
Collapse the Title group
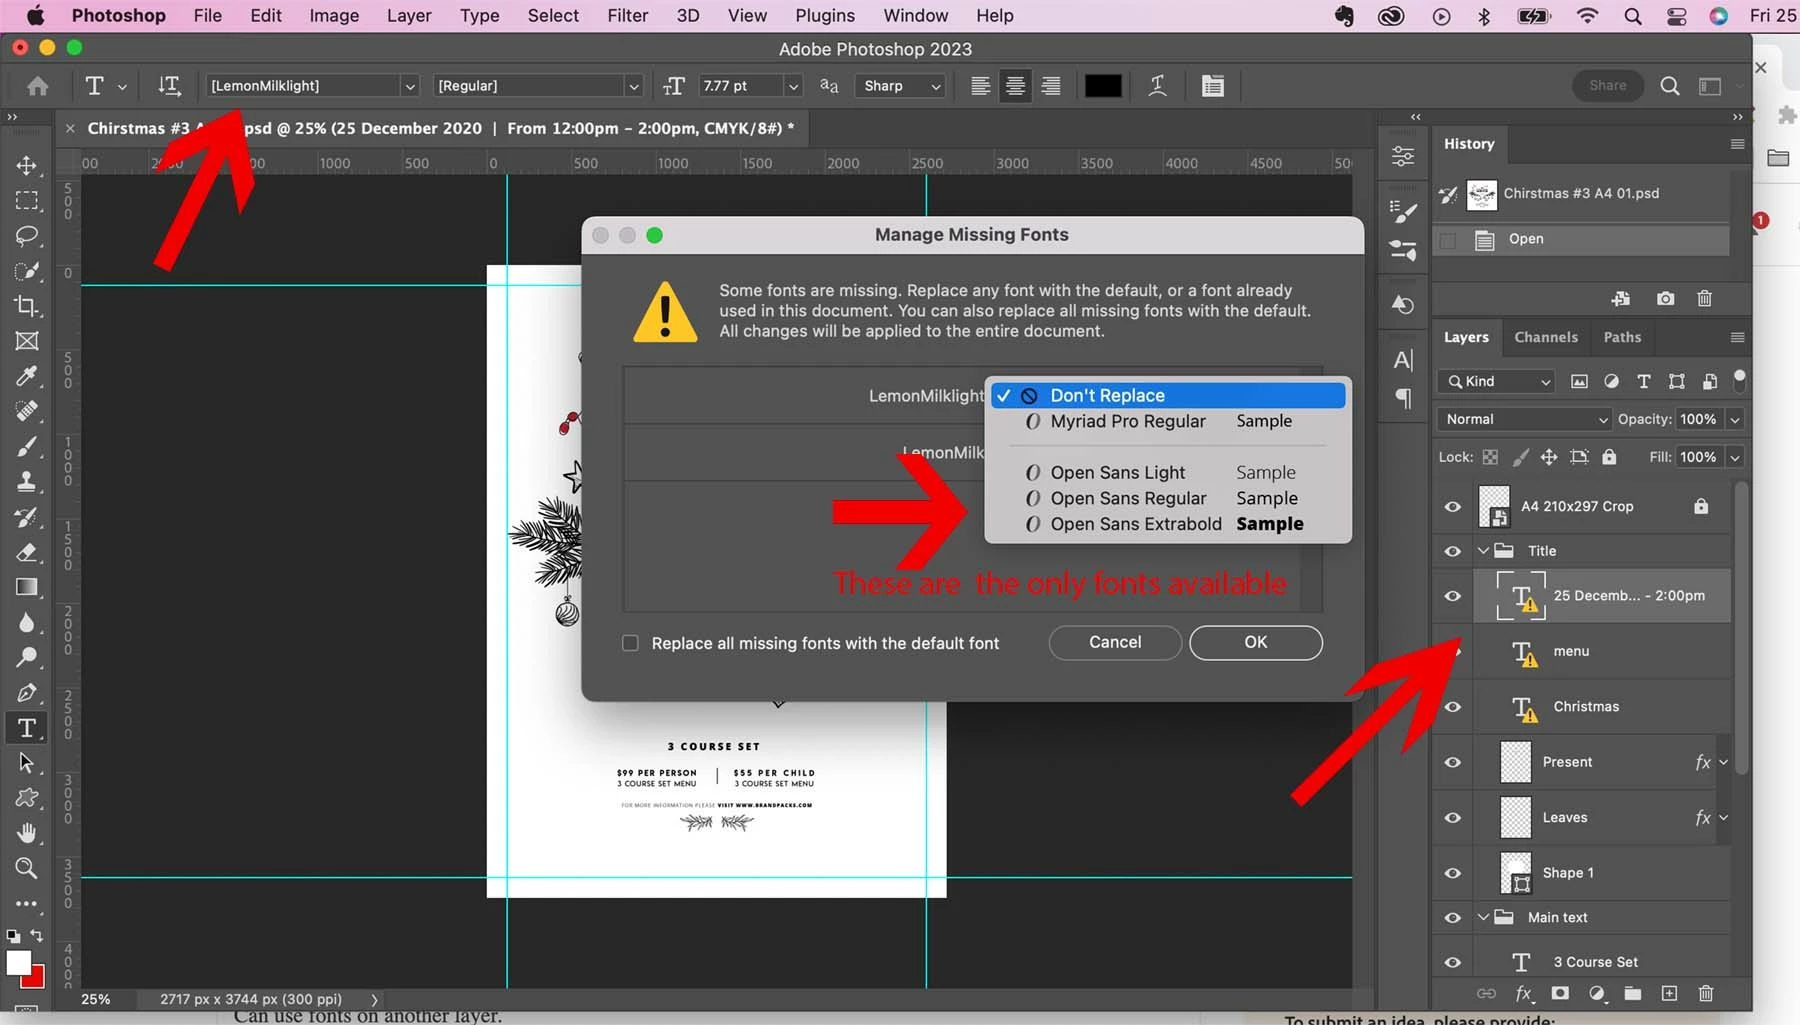(x=1484, y=551)
